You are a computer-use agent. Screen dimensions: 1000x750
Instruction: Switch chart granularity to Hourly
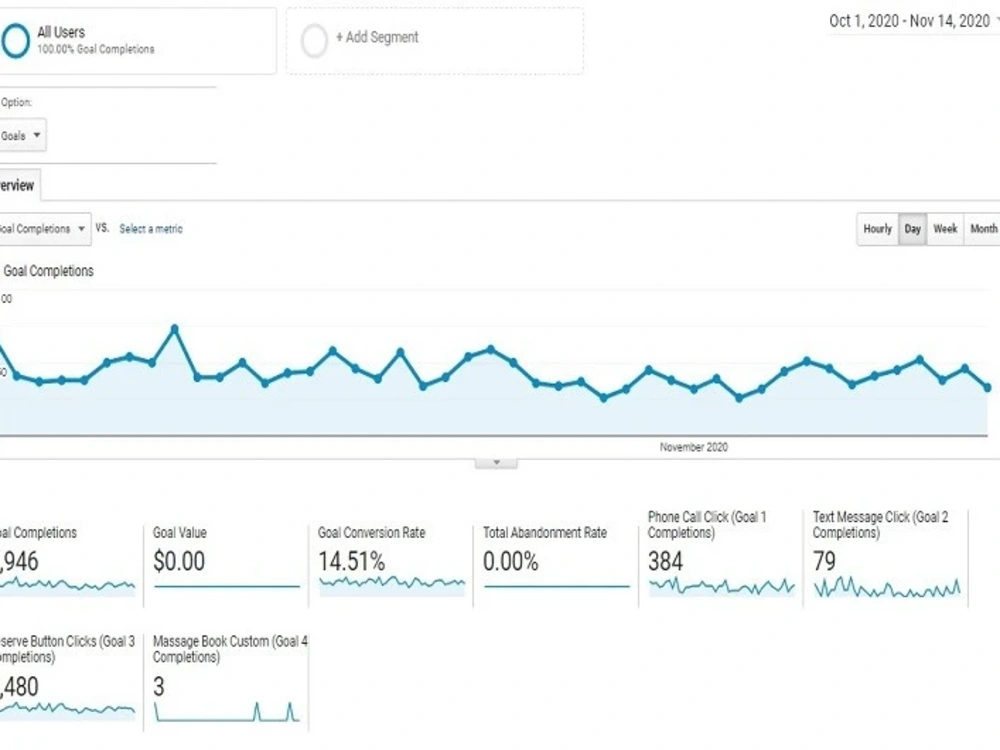(x=878, y=229)
